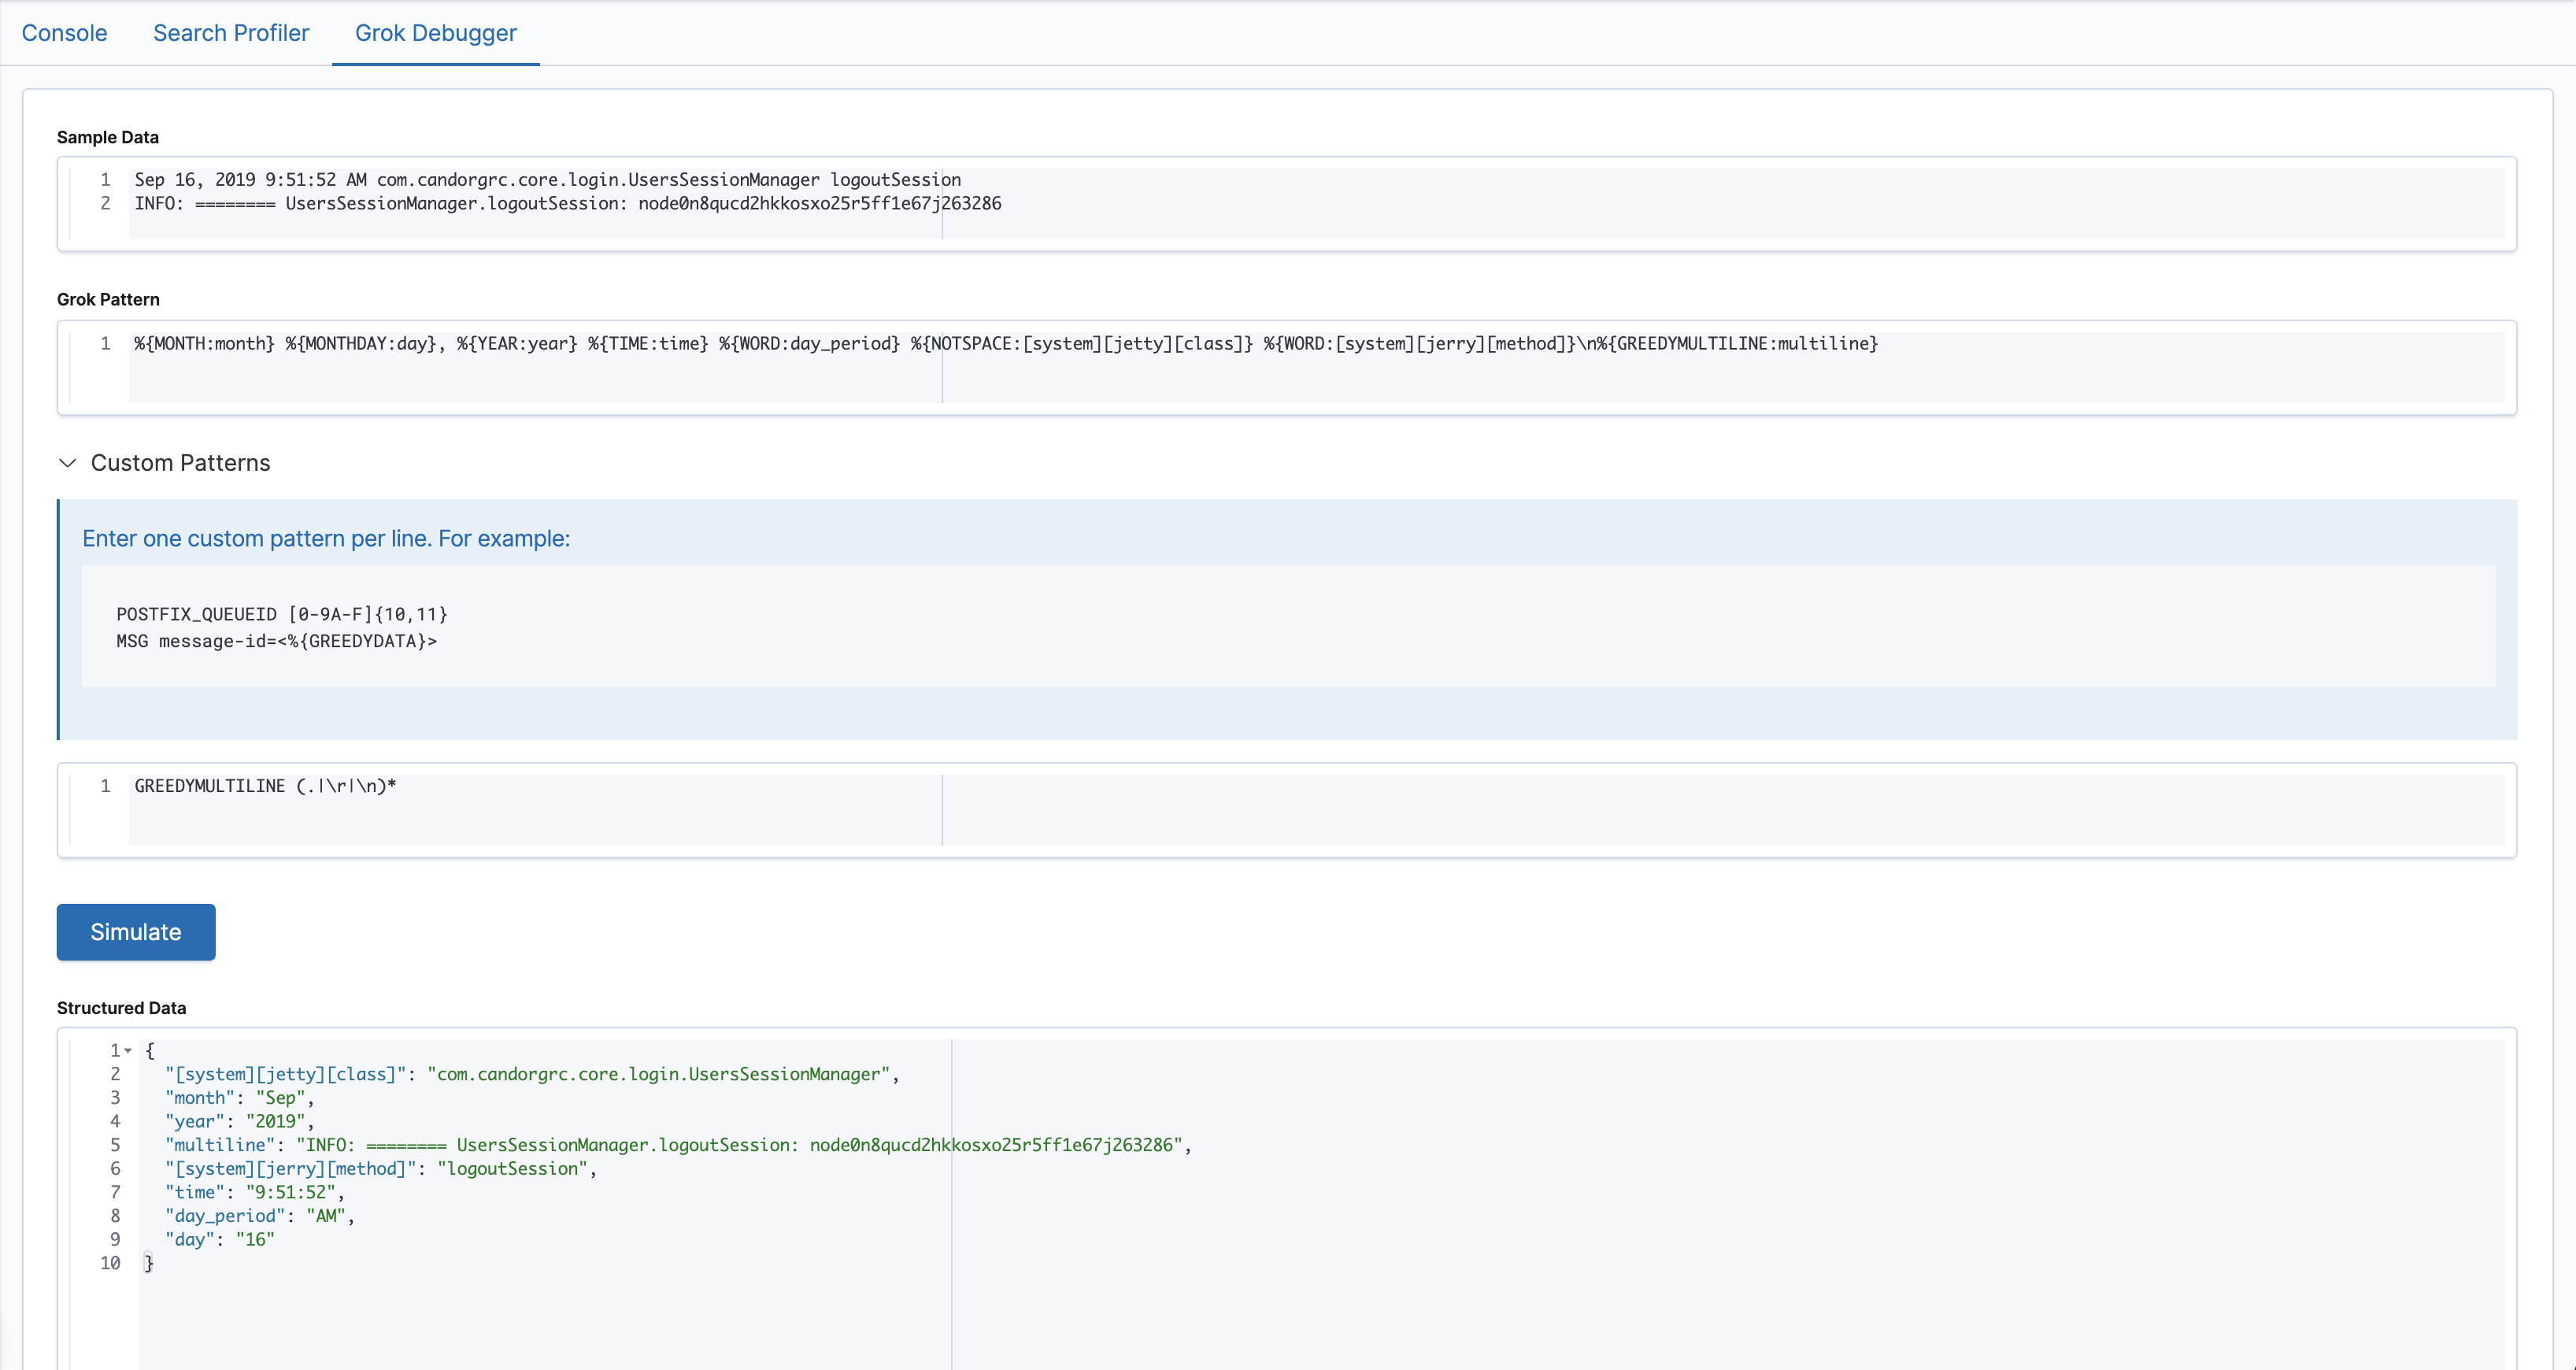Click line number 2 in Sample Data gutter

(105, 204)
